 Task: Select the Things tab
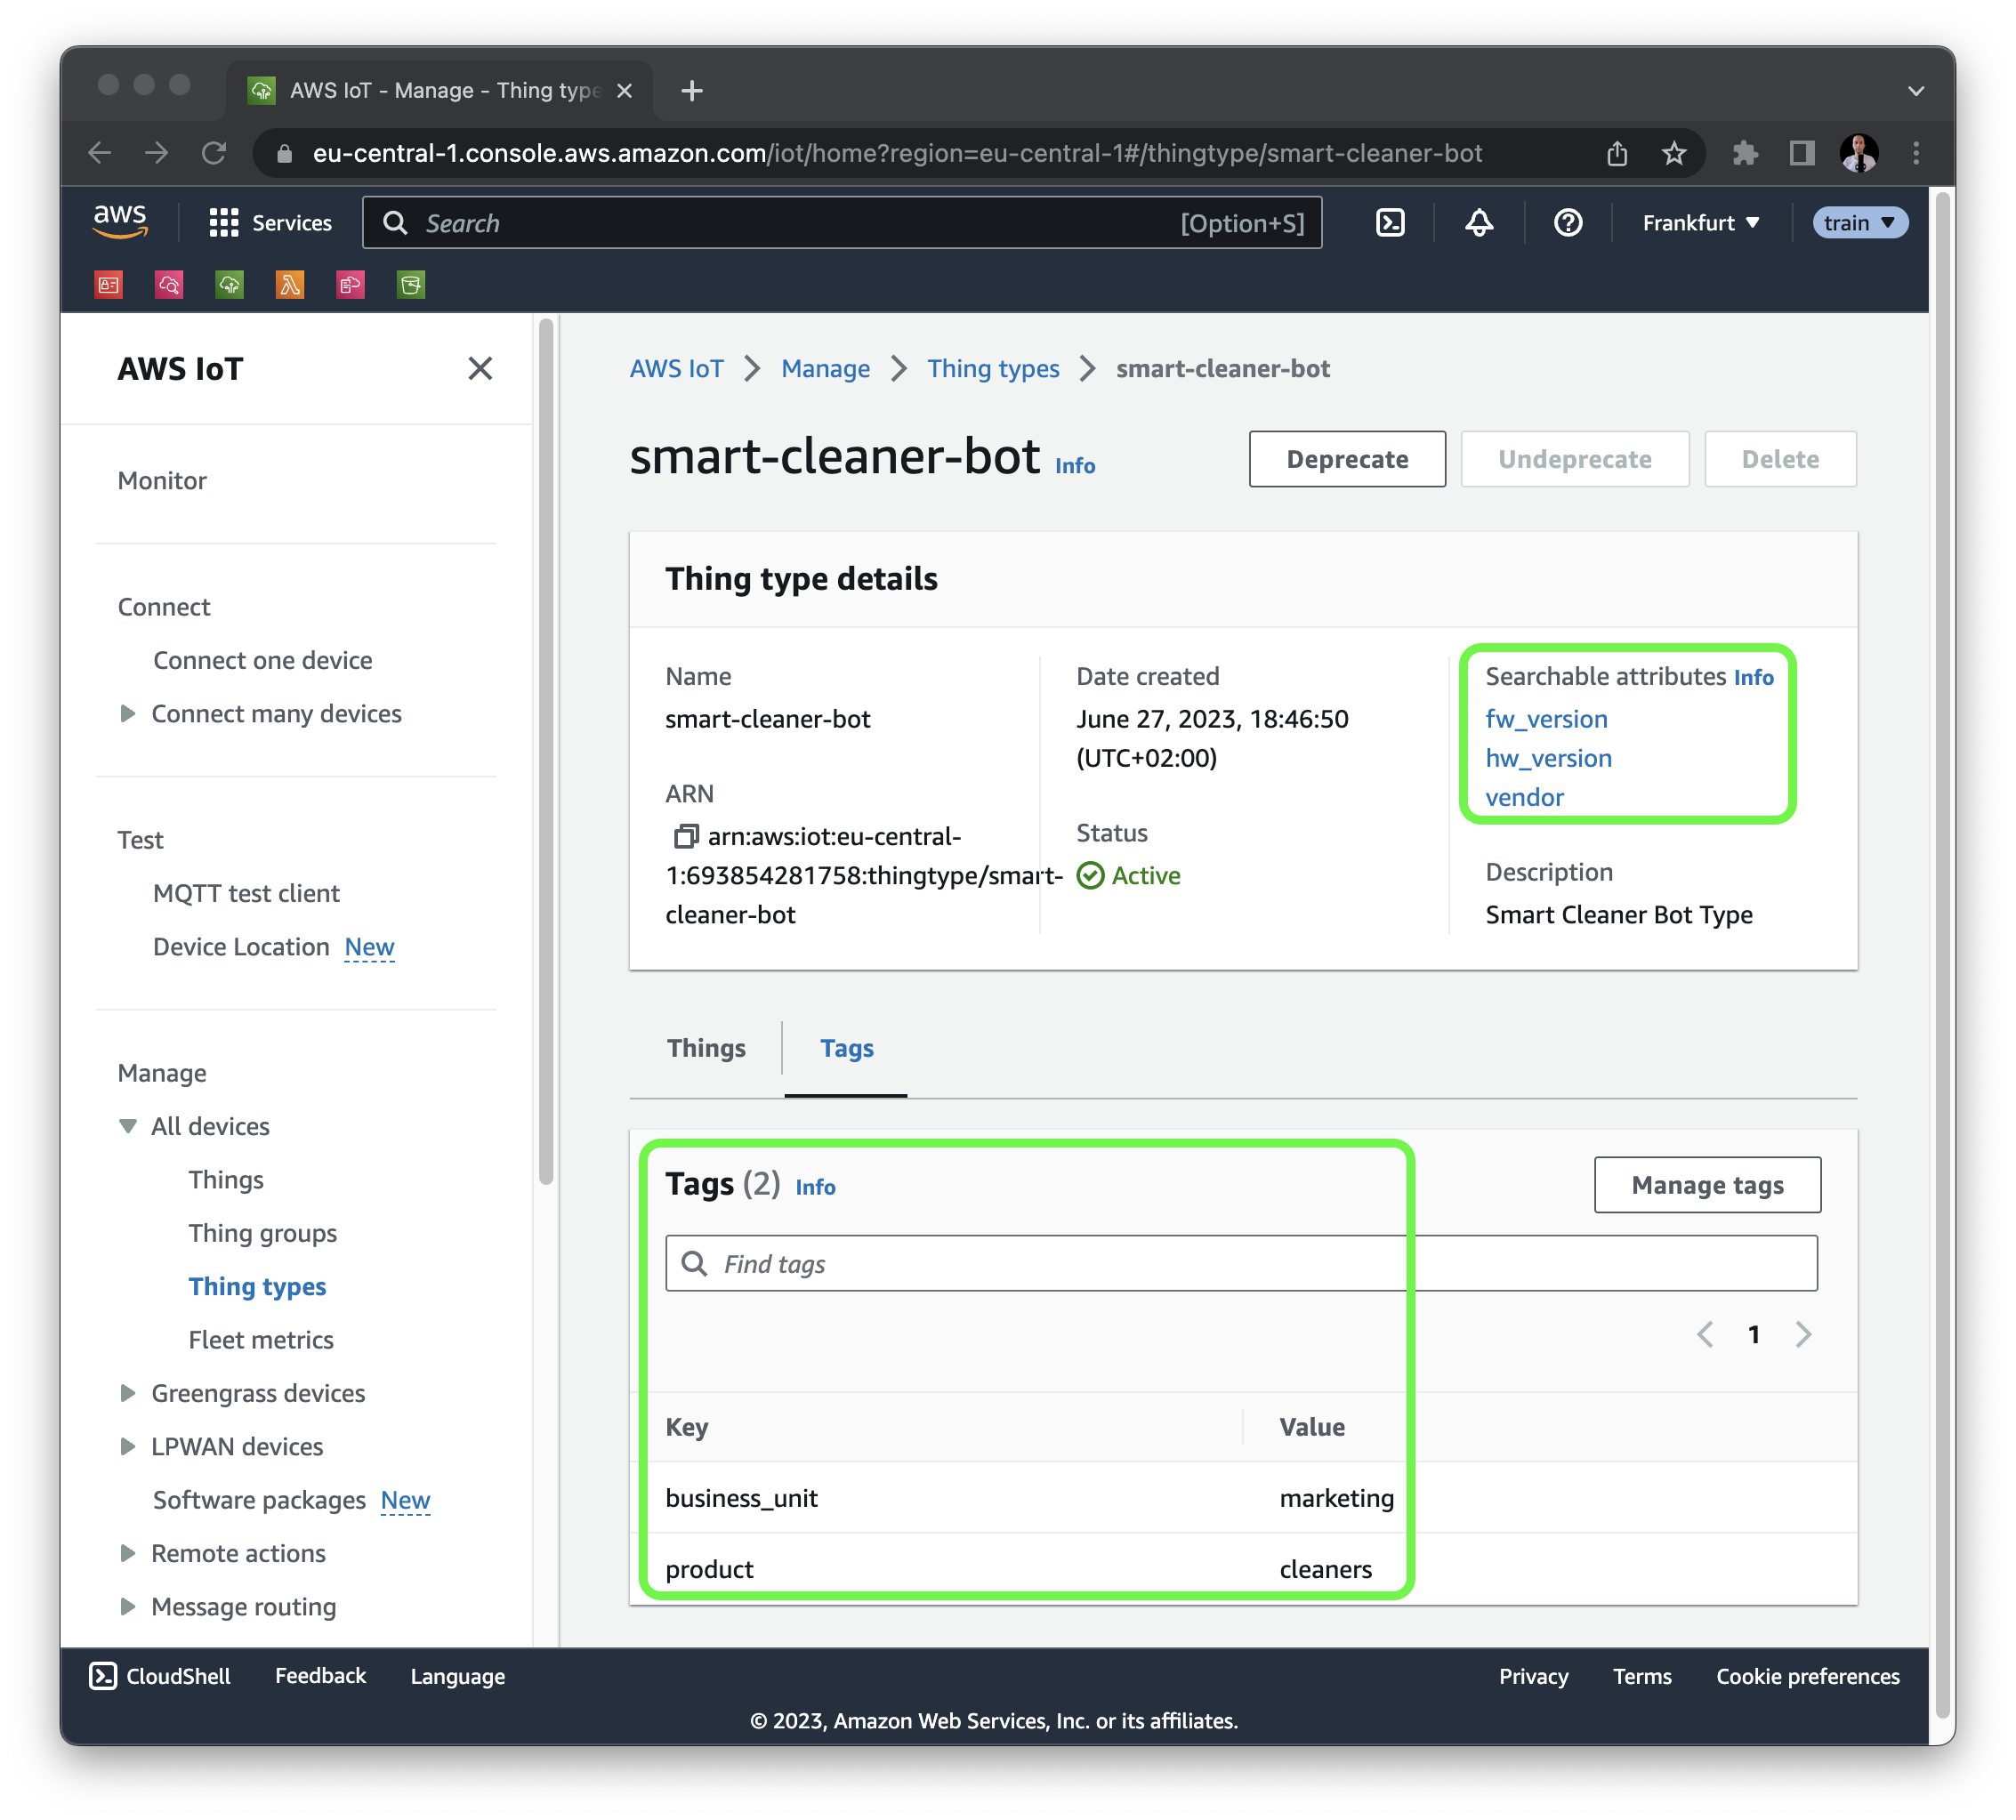705,1046
